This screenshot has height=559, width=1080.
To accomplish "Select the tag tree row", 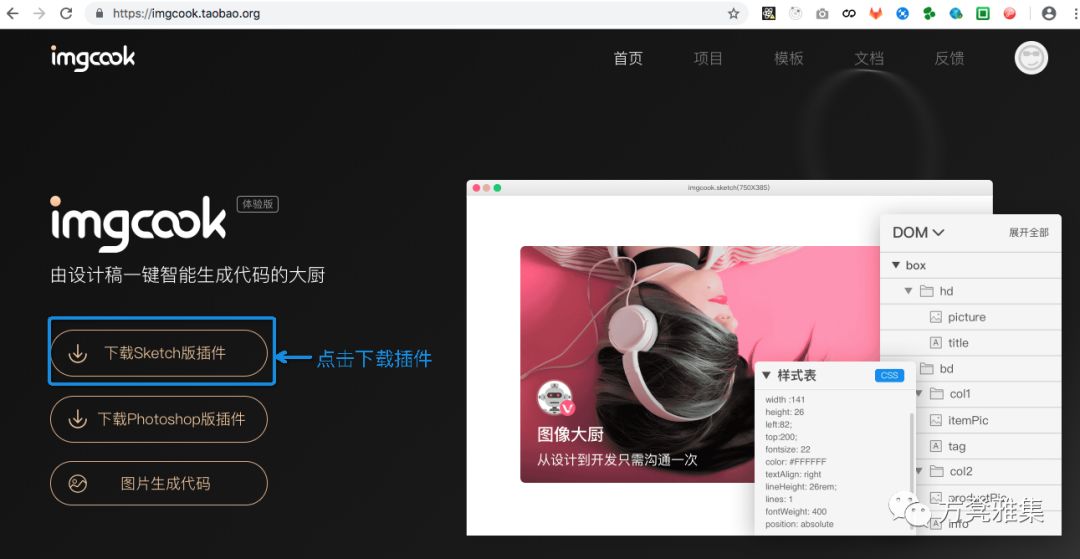I will [988, 446].
